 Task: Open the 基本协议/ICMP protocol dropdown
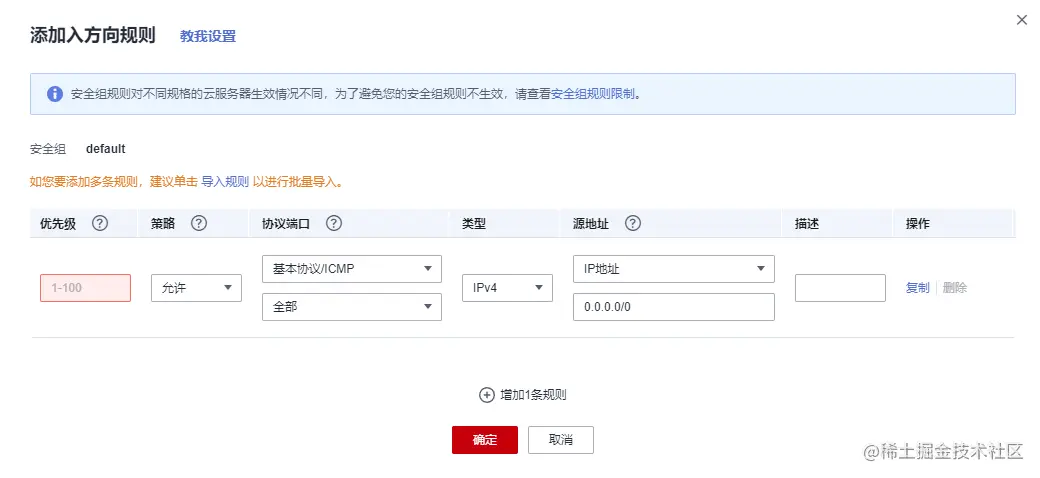(x=352, y=269)
